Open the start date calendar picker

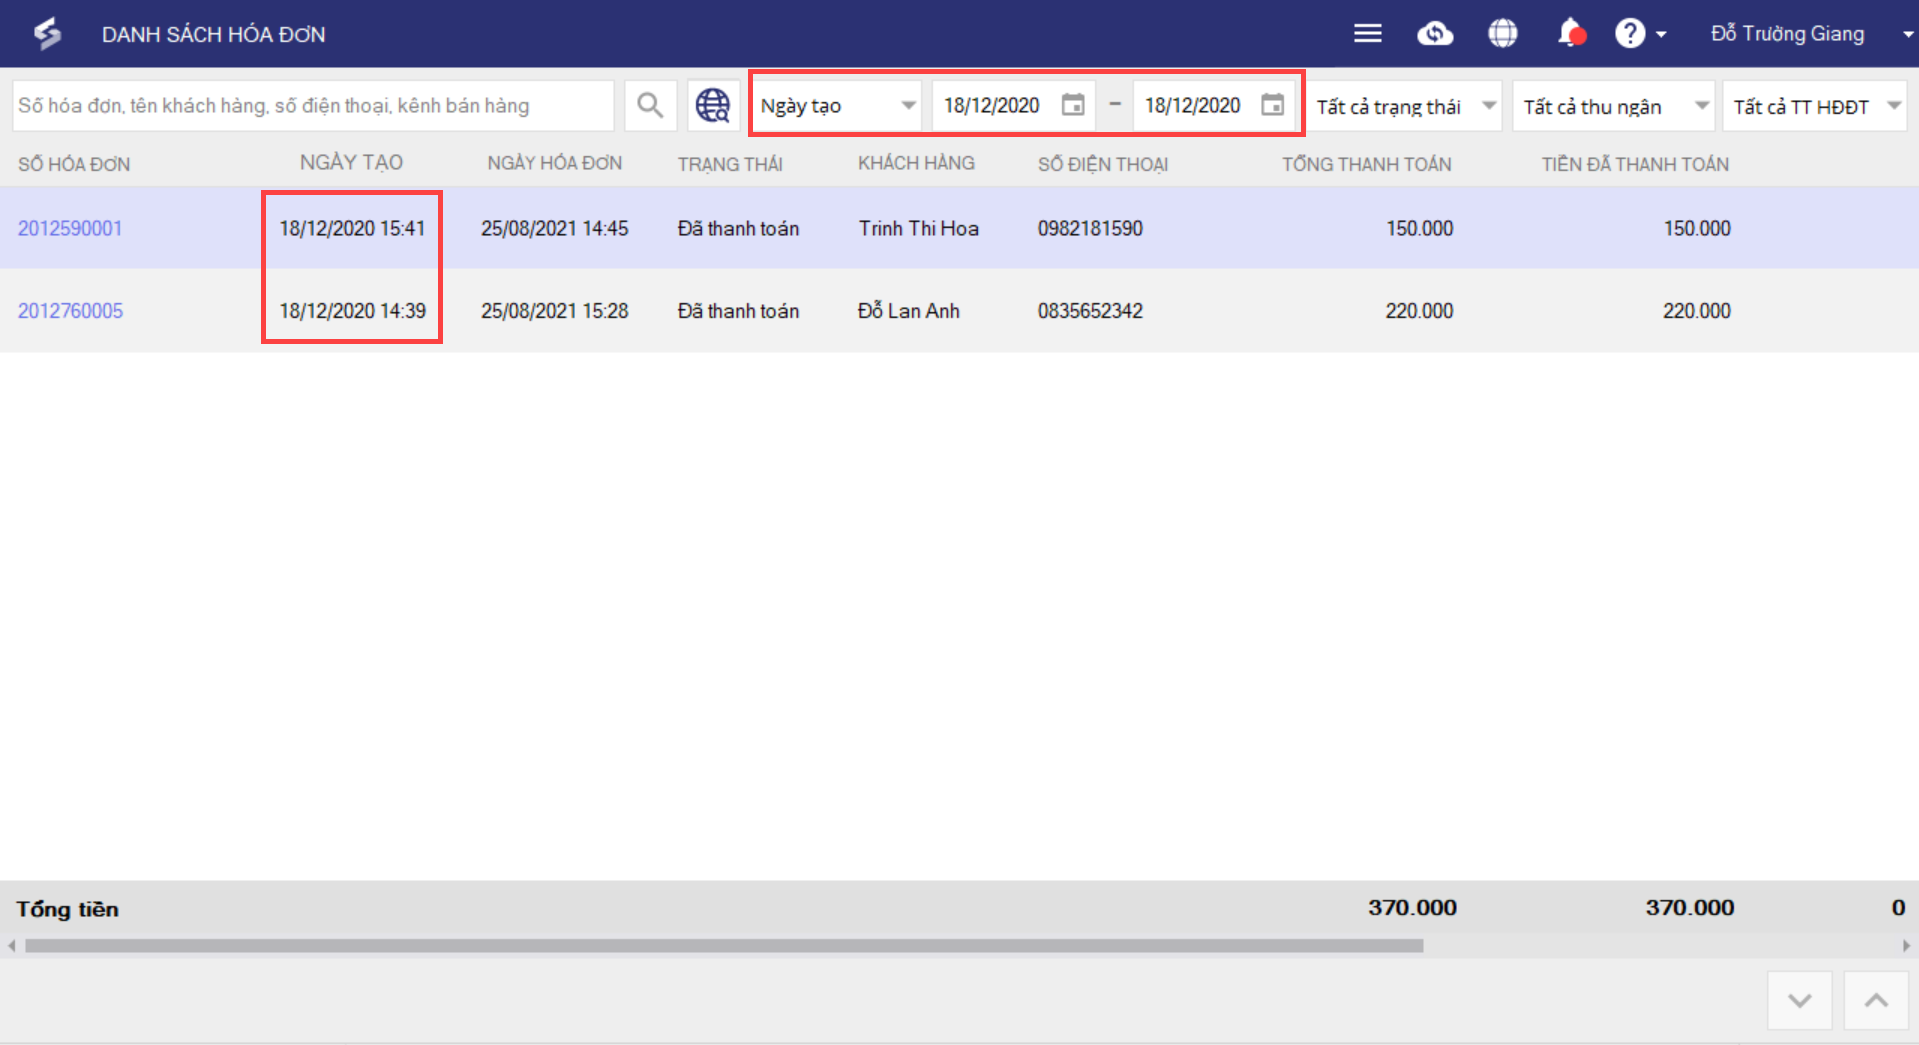(1073, 105)
